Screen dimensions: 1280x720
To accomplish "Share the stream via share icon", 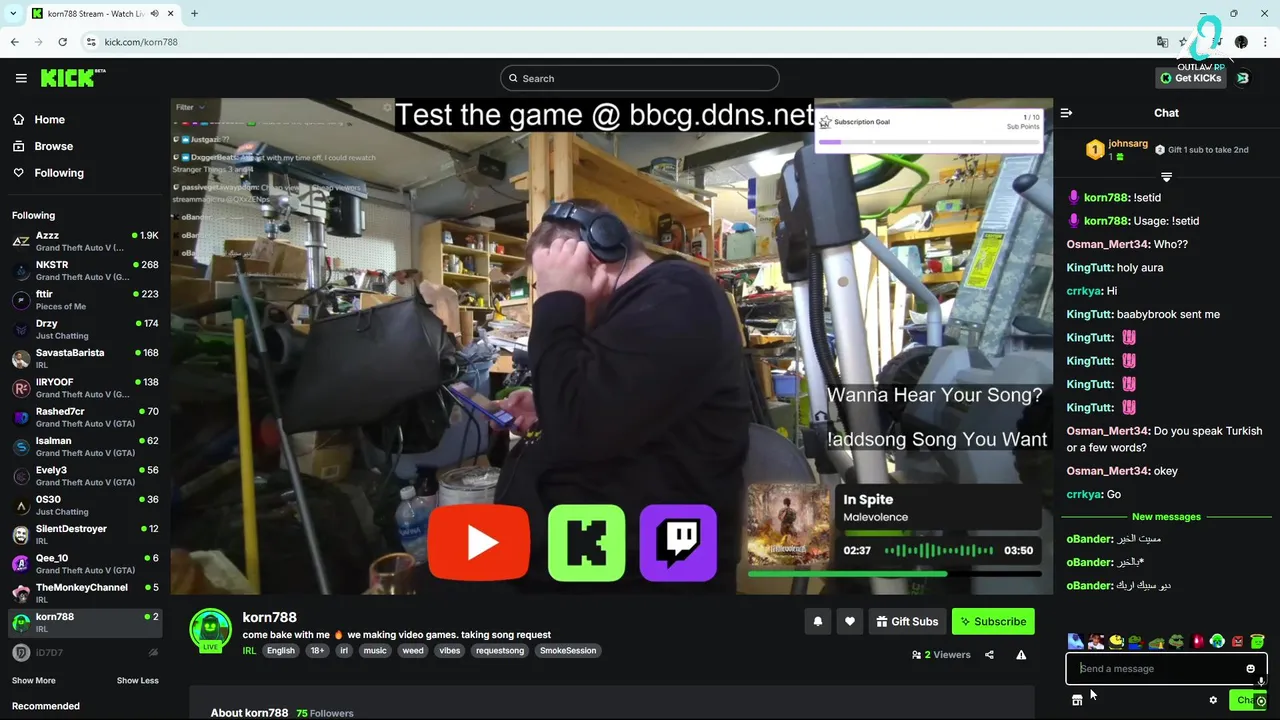I will (x=989, y=655).
